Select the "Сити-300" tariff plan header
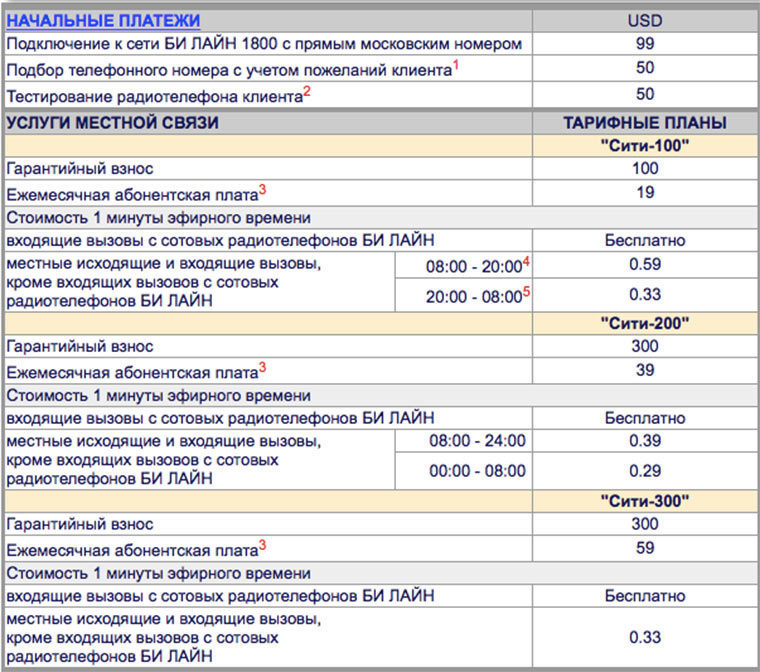This screenshot has height=672, width=760. pyautogui.click(x=645, y=501)
